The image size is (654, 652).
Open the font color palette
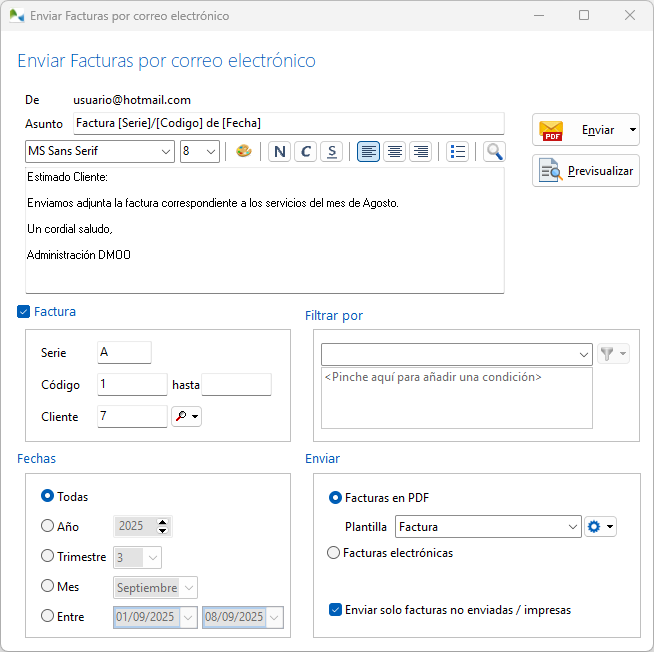[x=243, y=152]
